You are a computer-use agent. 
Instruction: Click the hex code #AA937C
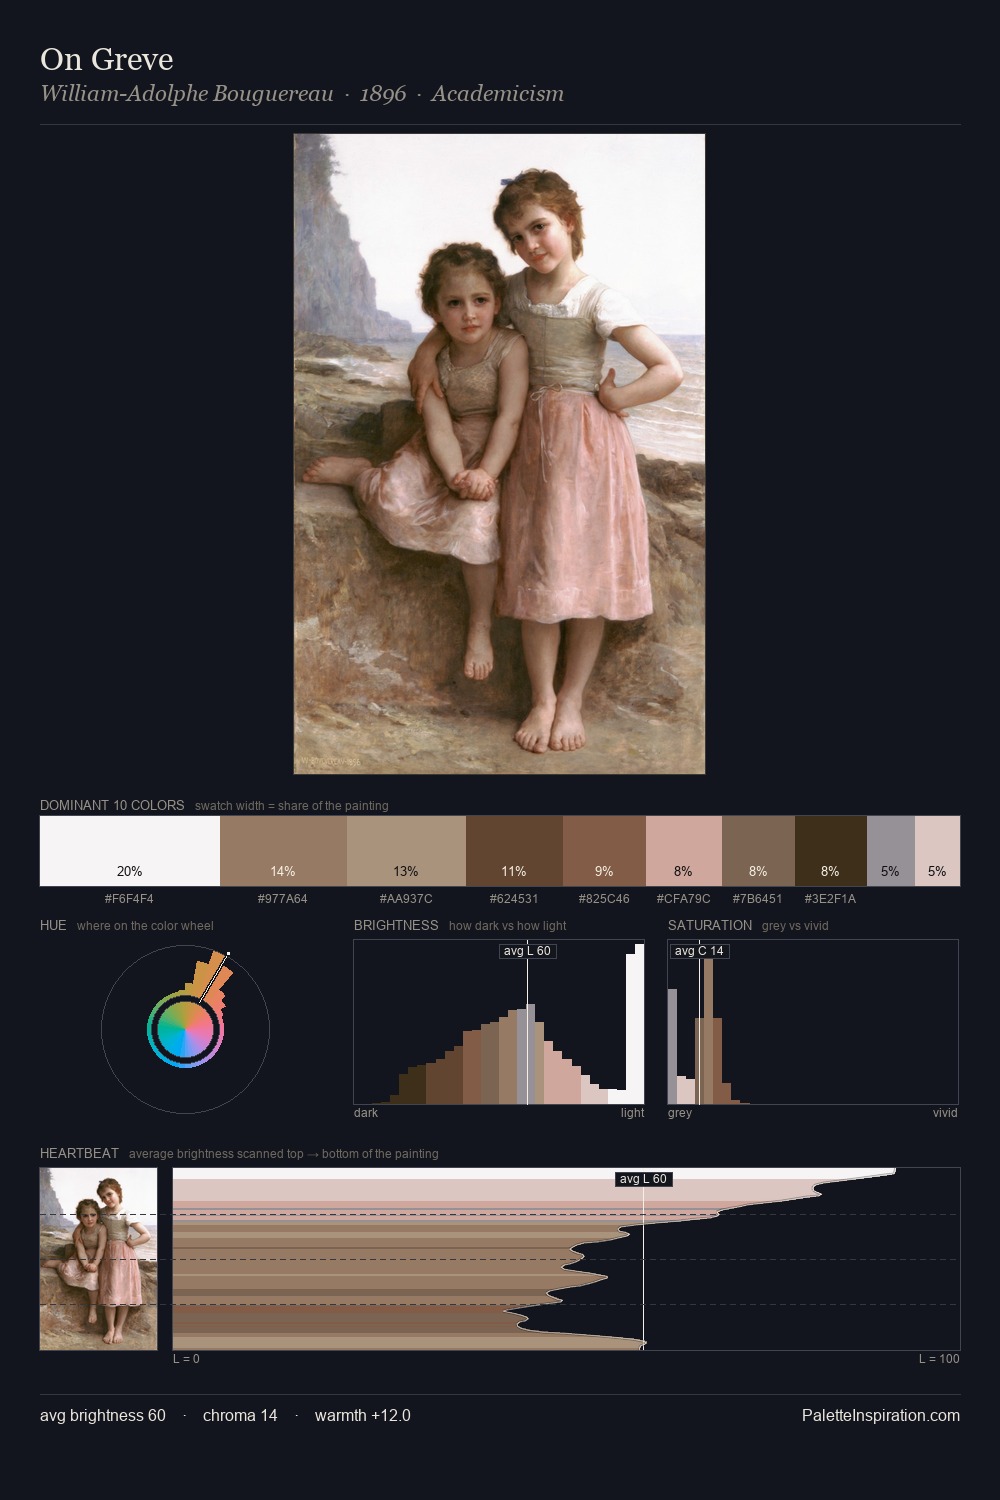pyautogui.click(x=406, y=899)
